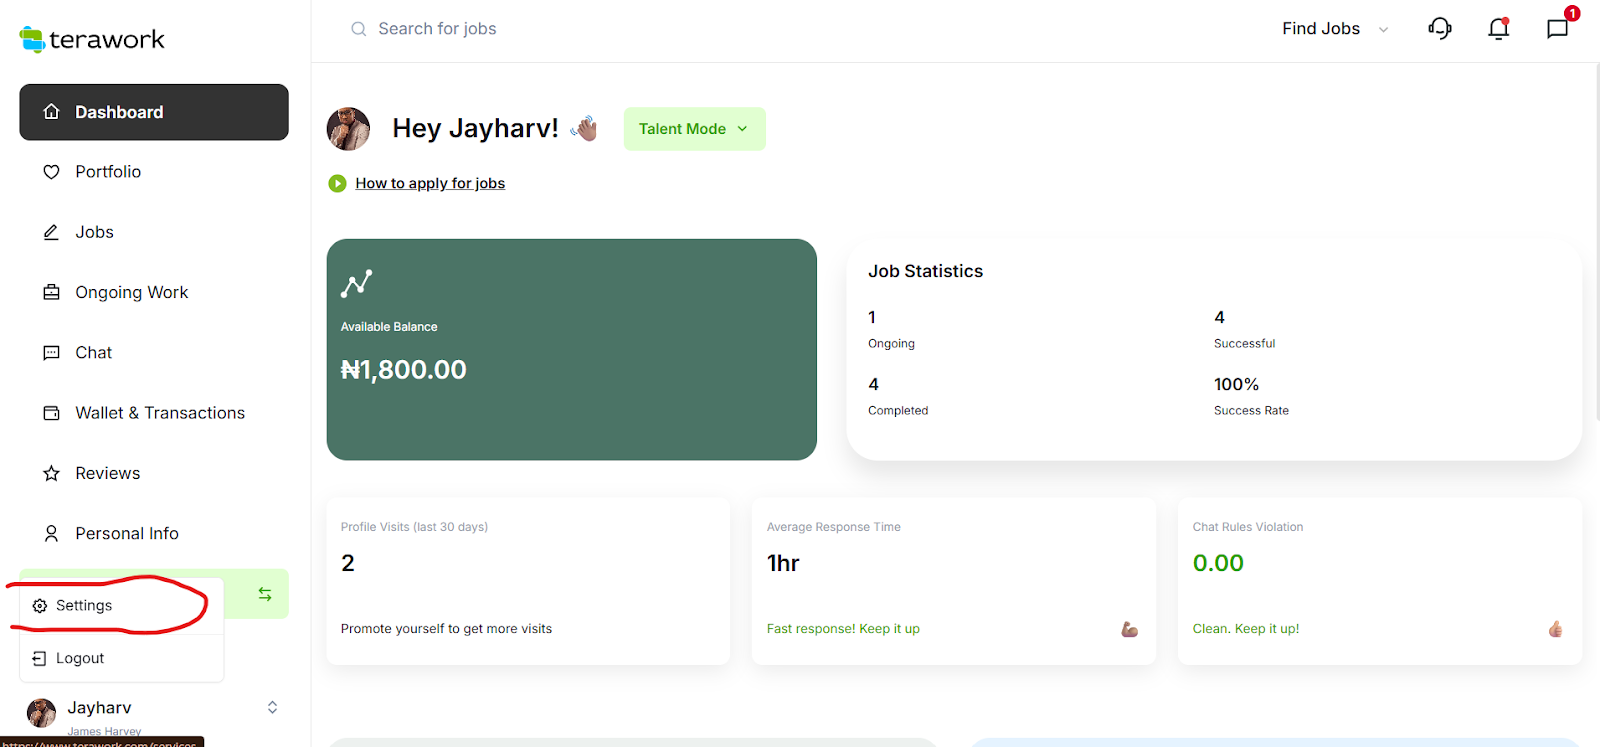Open Ongoing Work in the sidebar
This screenshot has height=747, width=1600.
tap(131, 292)
